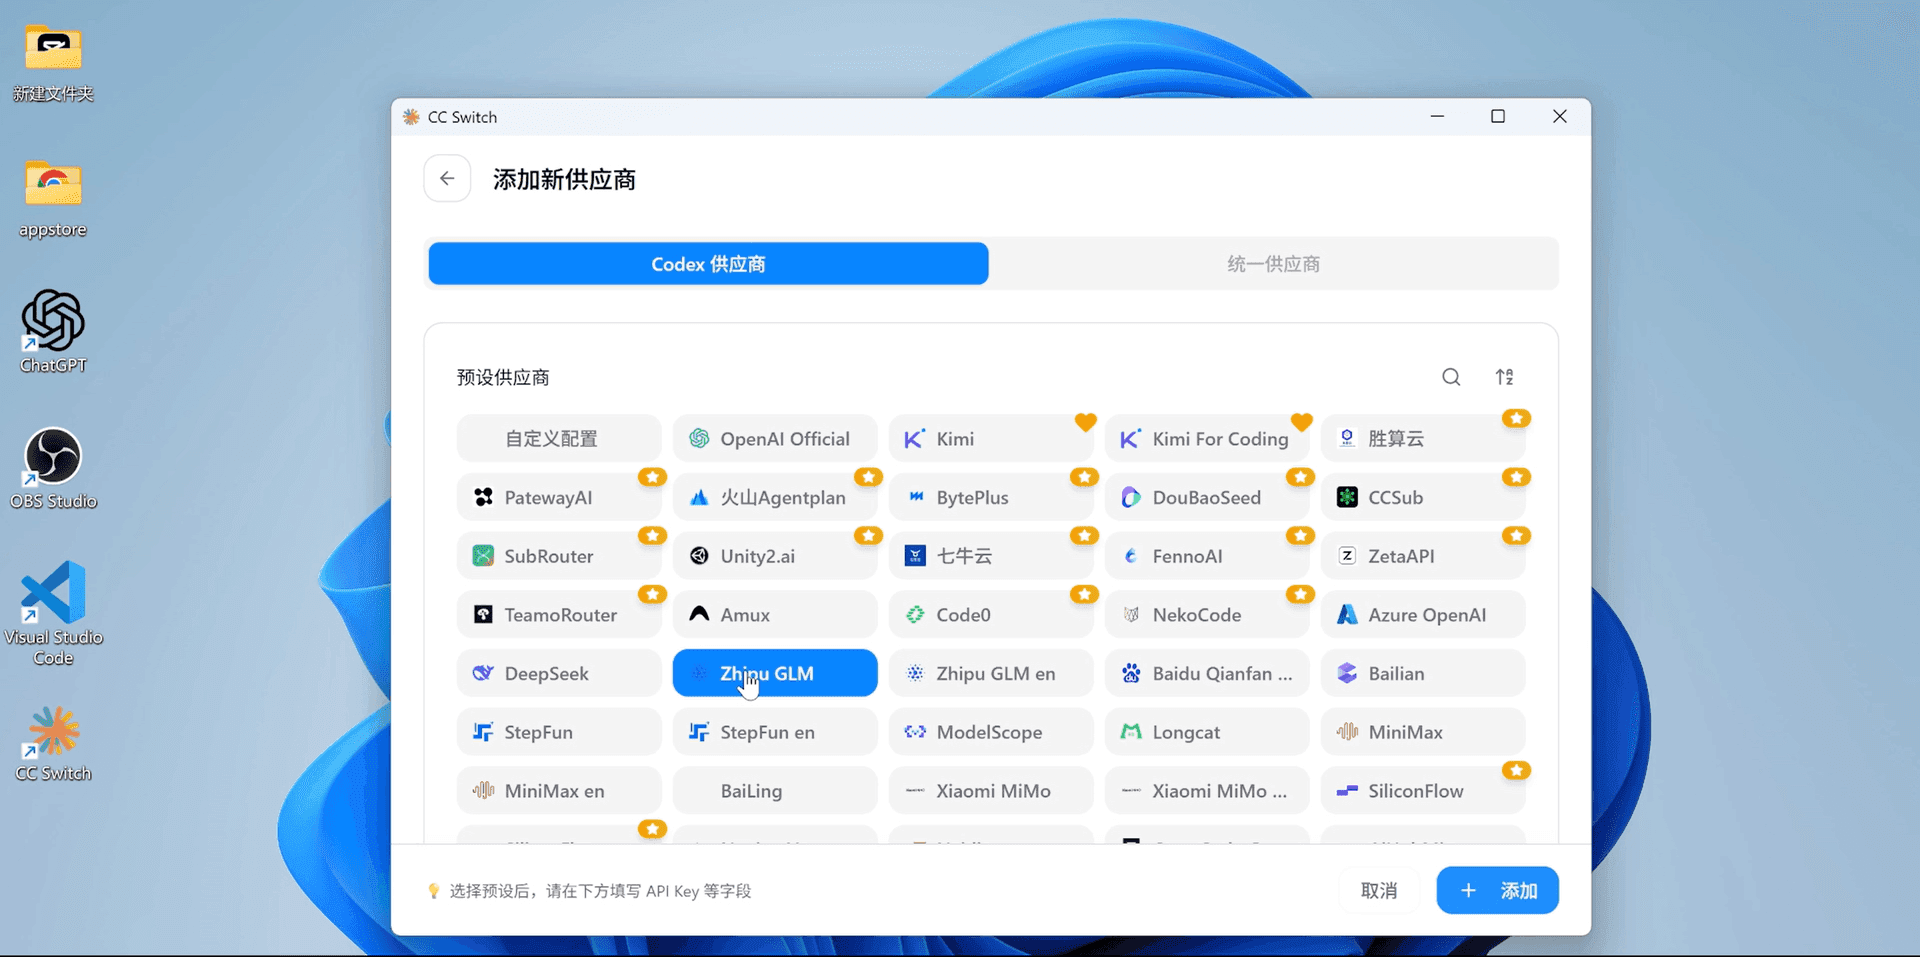Screen dimensions: 1920x957
Task: Switch to Codex 供应商 tab
Action: (708, 264)
